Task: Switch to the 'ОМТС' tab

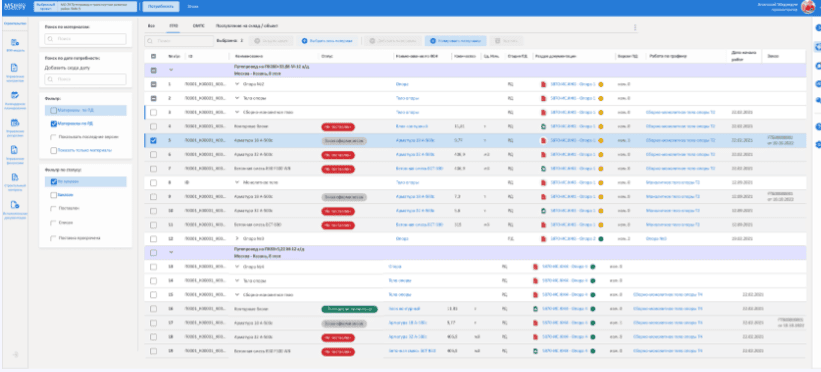Action: click(x=198, y=25)
